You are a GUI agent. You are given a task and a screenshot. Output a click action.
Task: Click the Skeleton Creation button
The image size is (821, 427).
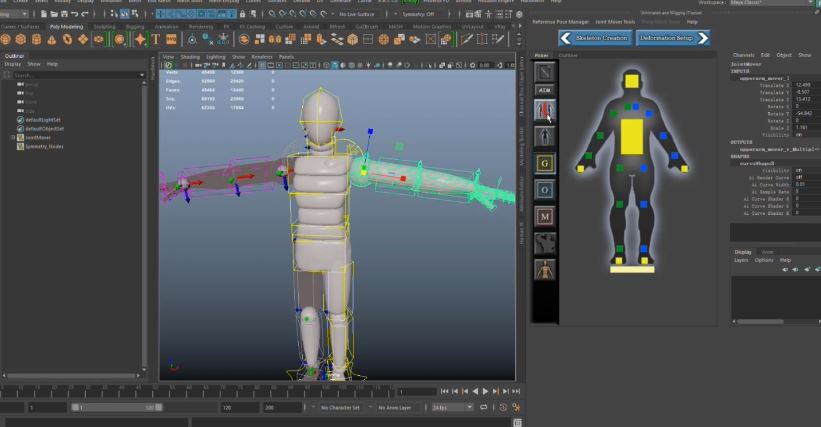[594, 38]
